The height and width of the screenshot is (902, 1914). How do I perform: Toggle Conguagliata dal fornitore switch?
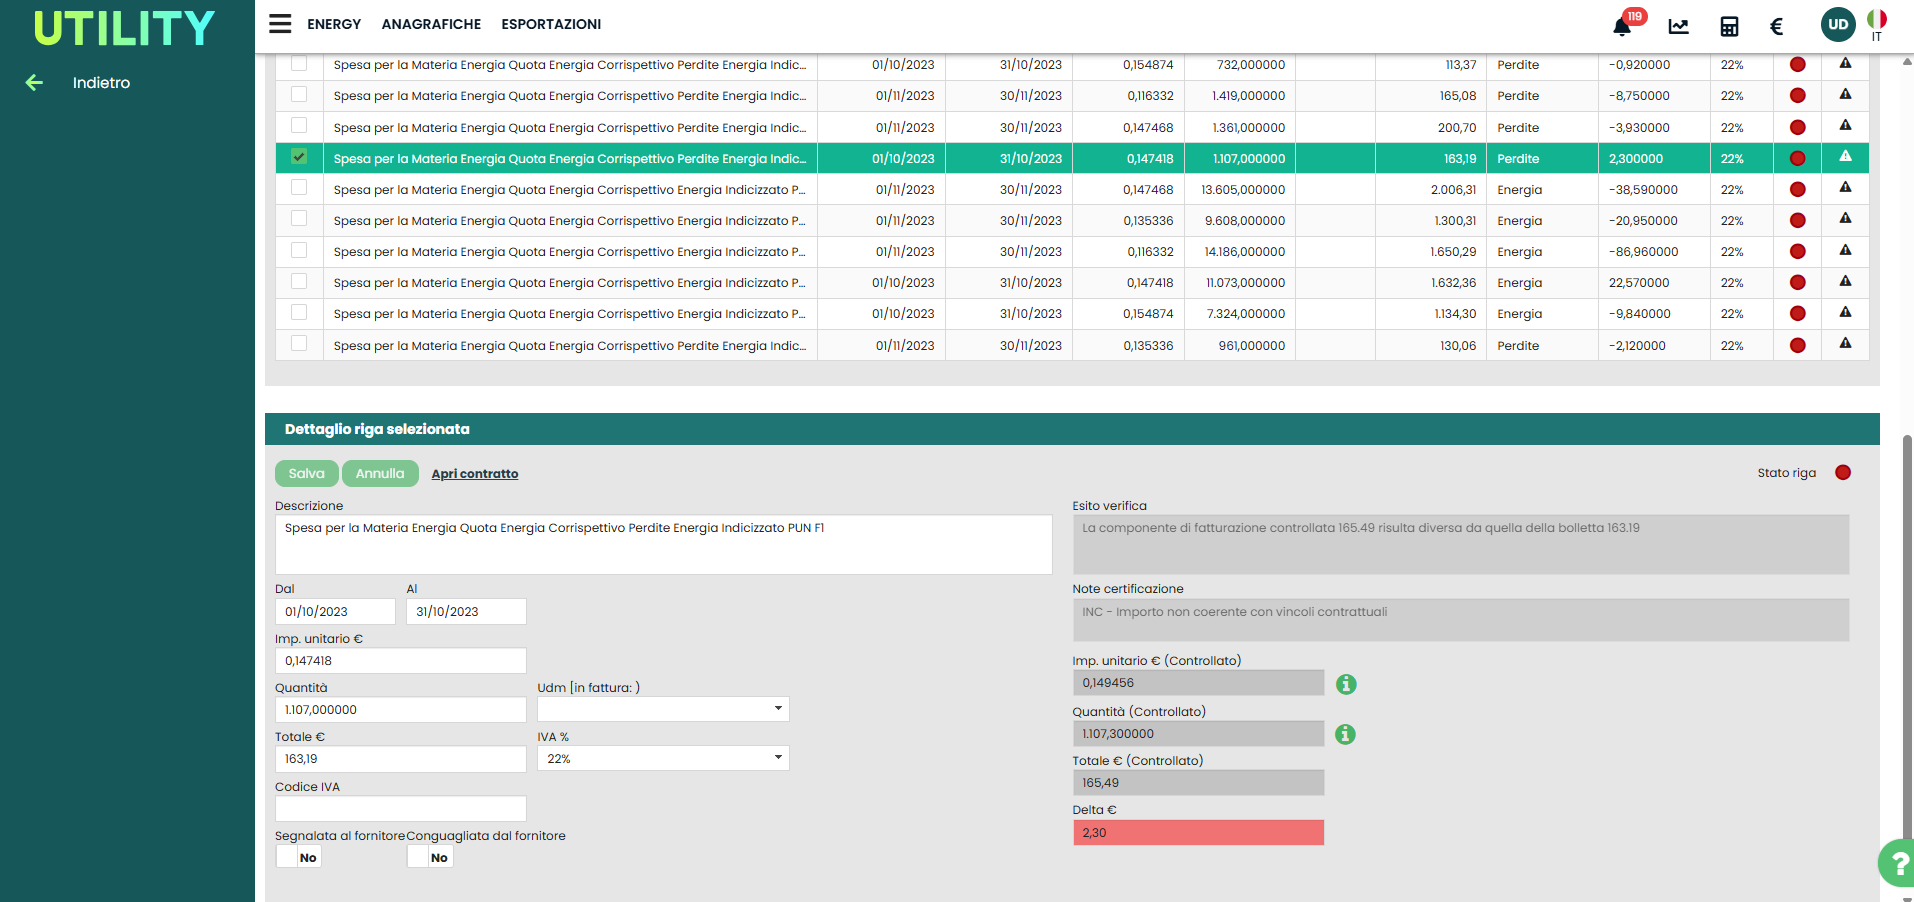click(430, 857)
